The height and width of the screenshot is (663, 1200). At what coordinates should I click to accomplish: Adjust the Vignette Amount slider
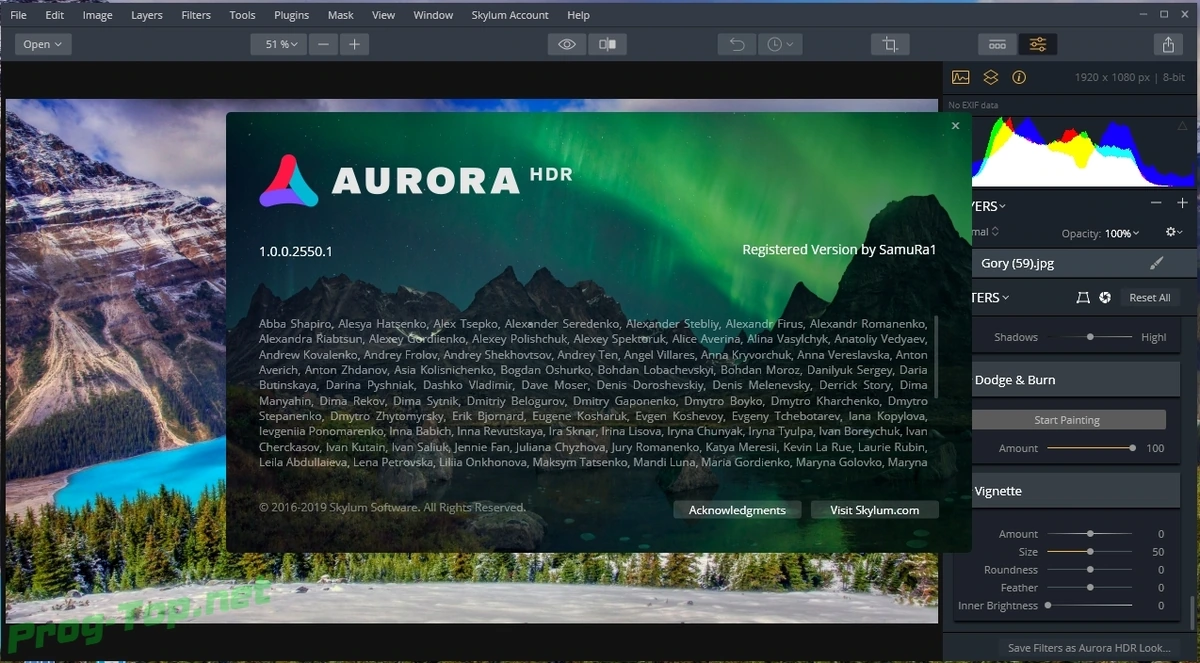click(x=1090, y=534)
